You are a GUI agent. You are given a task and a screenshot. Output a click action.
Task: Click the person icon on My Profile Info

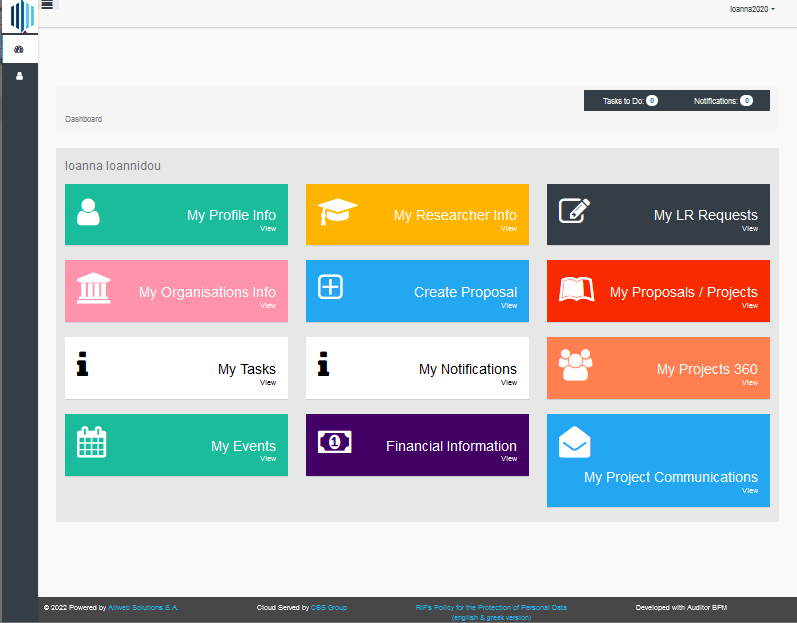coord(88,212)
